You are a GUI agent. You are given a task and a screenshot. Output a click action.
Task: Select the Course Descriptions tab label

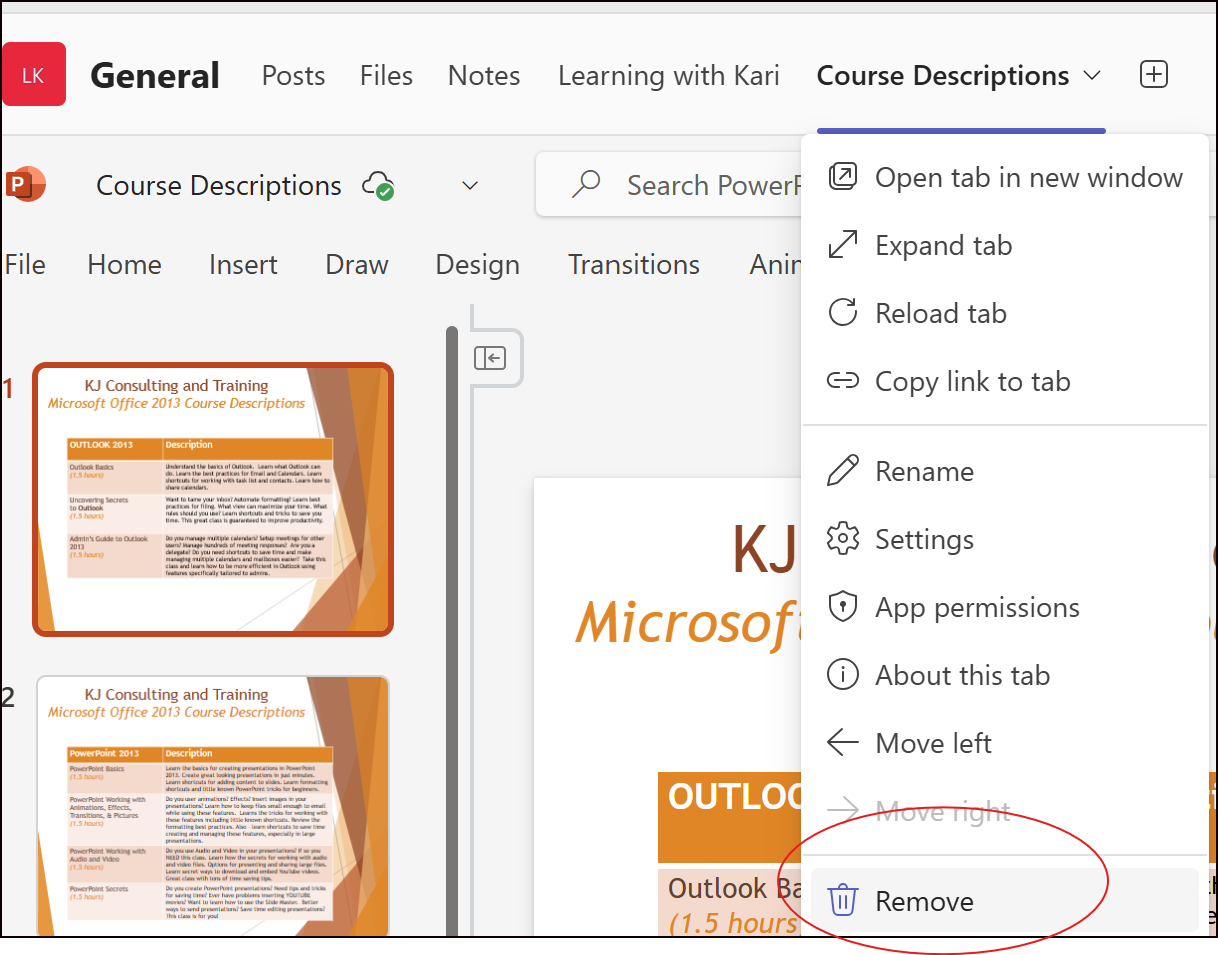tap(943, 75)
